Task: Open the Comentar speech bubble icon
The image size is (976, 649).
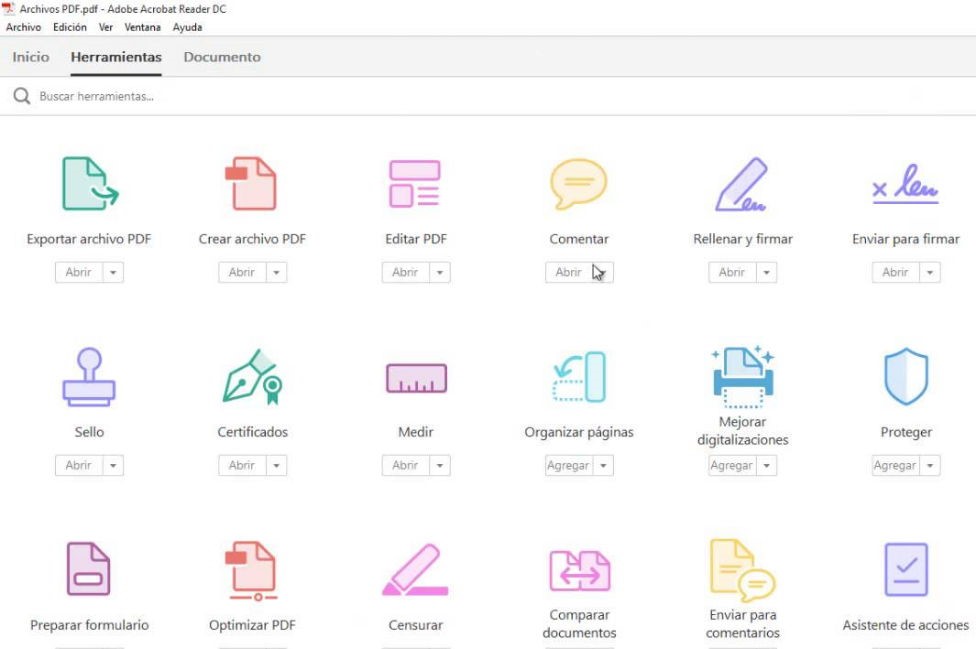Action: (x=578, y=184)
